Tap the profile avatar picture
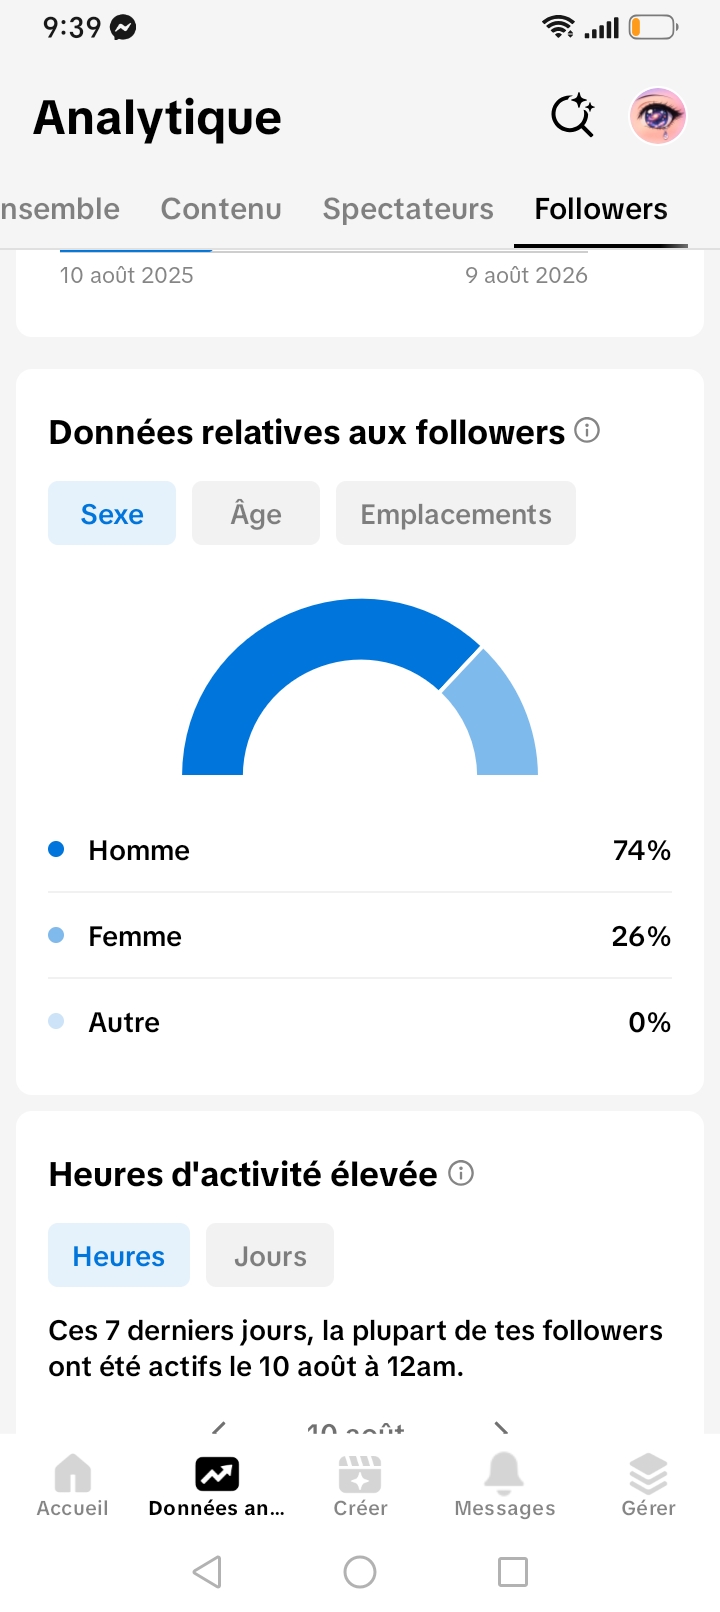This screenshot has height=1612, width=720. pyautogui.click(x=657, y=116)
